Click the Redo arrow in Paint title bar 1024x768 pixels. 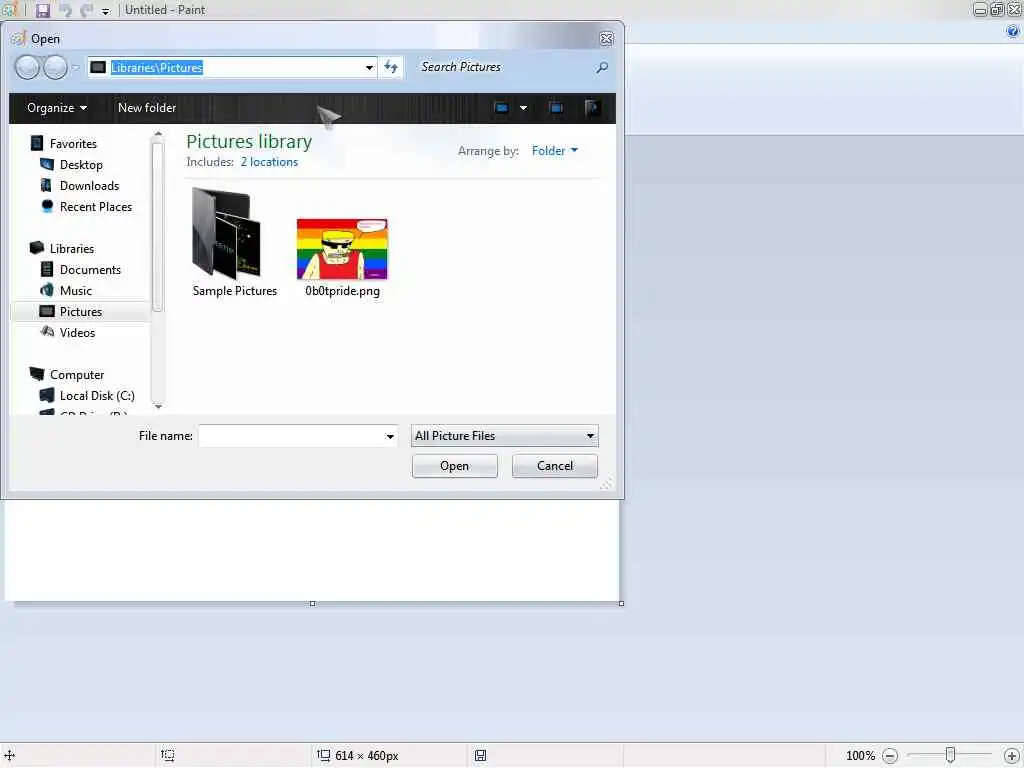point(86,10)
